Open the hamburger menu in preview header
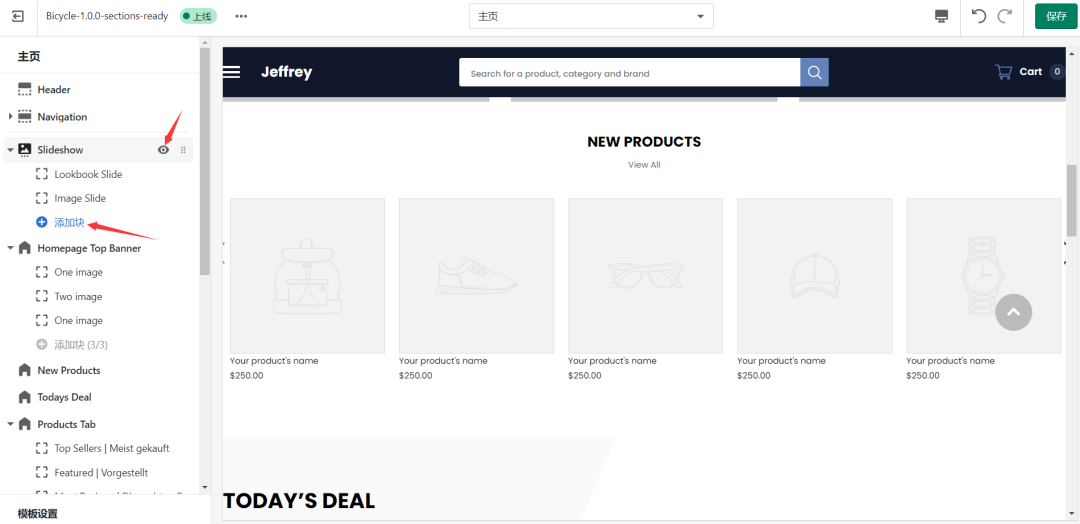Viewport: 1080px width, 524px height. tap(232, 72)
